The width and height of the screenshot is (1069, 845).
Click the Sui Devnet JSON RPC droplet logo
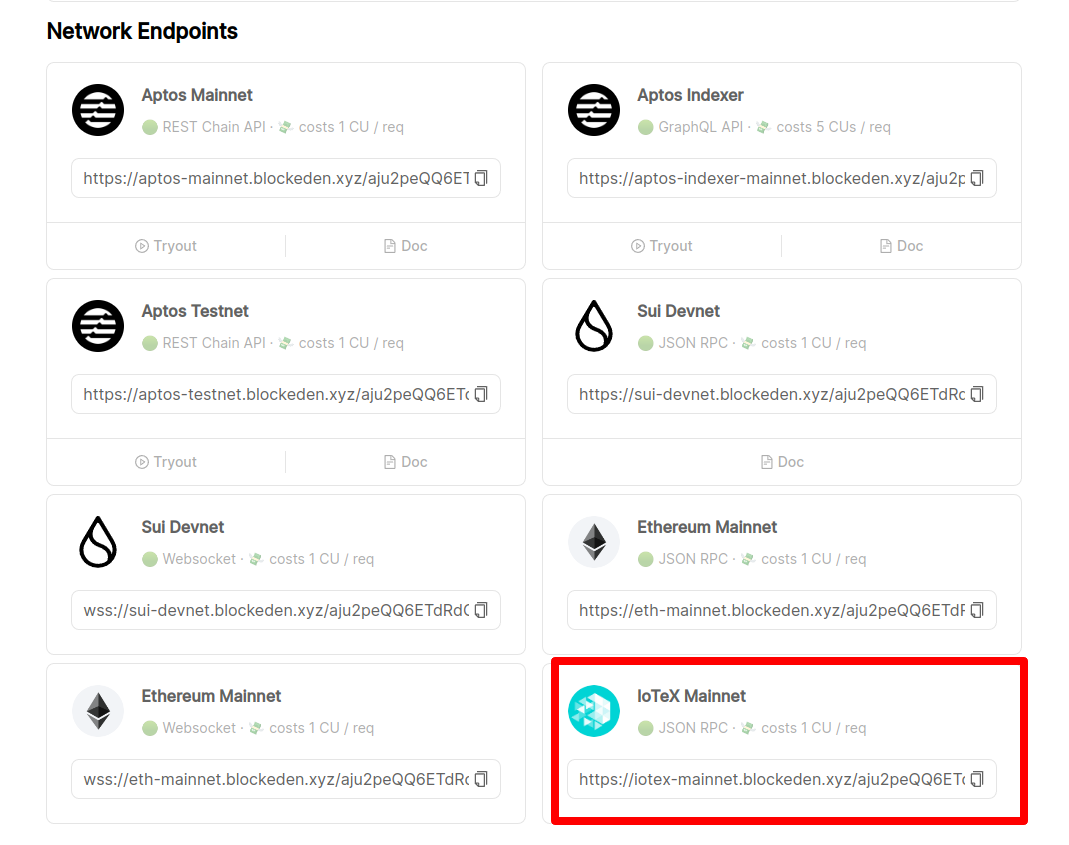(x=594, y=326)
